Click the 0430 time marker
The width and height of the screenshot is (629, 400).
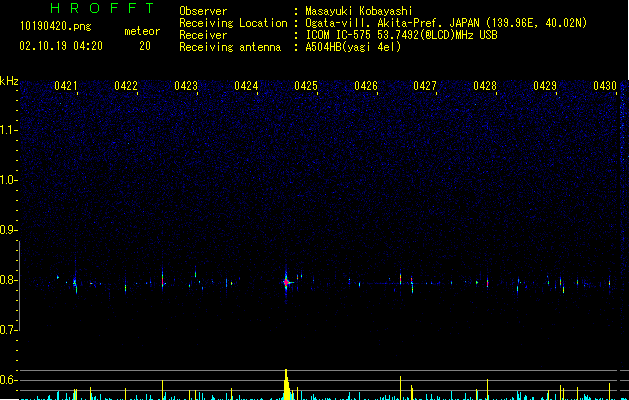[605, 86]
